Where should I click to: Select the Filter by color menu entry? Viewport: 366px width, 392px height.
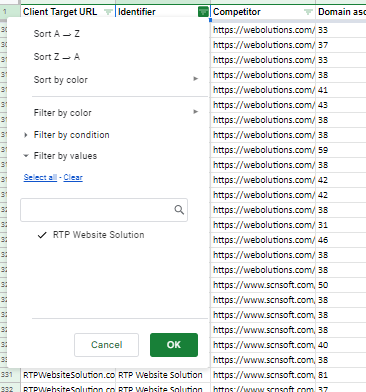[63, 113]
